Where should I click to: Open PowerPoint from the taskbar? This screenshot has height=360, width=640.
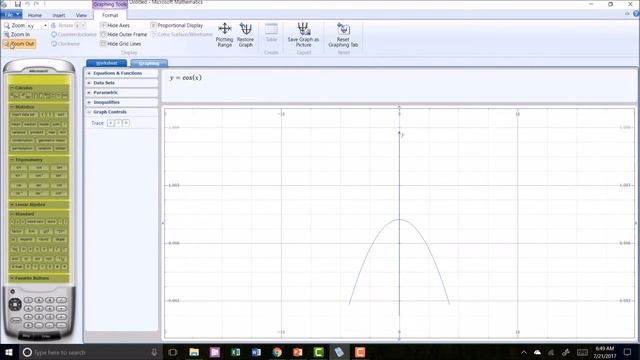tap(298, 352)
